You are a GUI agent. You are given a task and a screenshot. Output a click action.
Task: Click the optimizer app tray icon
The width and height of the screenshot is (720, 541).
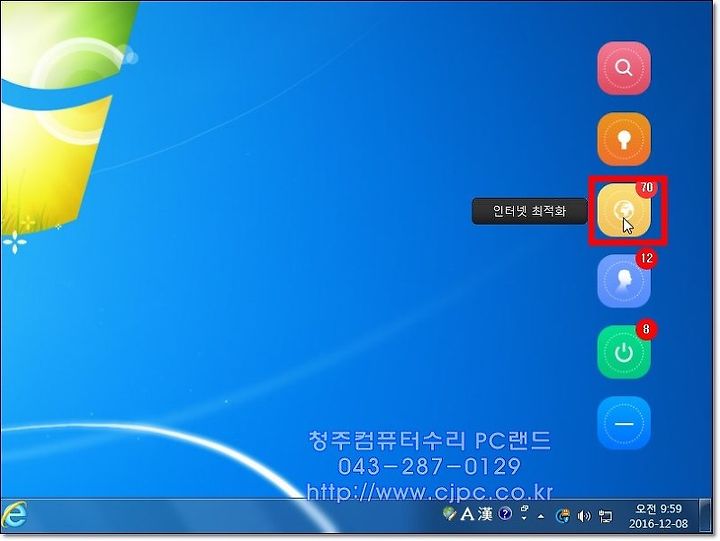point(562,516)
